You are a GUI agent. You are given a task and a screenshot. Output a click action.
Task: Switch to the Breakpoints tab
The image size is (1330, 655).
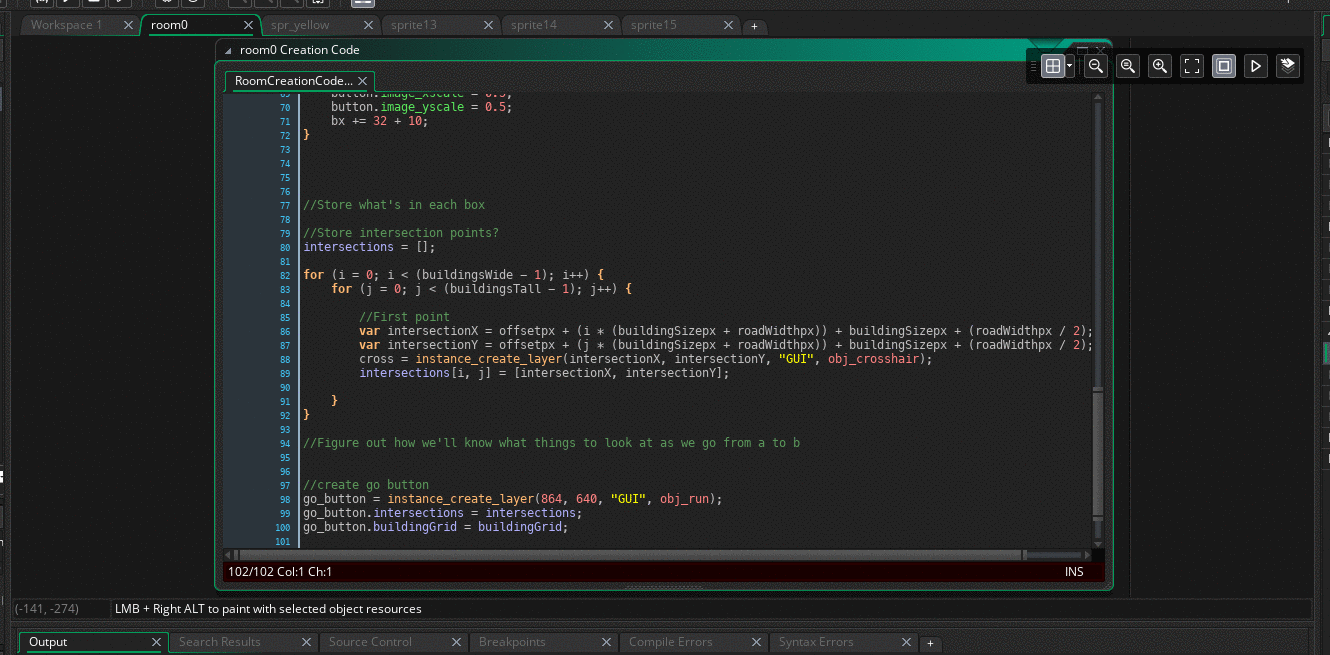tap(510, 642)
